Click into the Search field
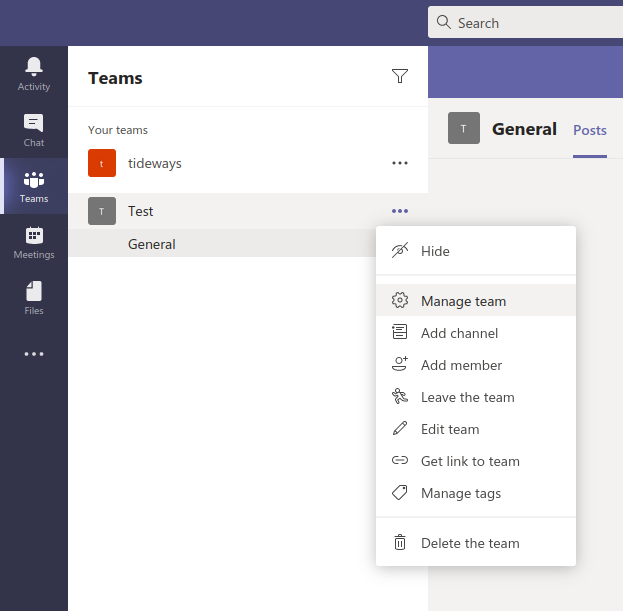Screen dimensions: 623x611 click(x=525, y=23)
